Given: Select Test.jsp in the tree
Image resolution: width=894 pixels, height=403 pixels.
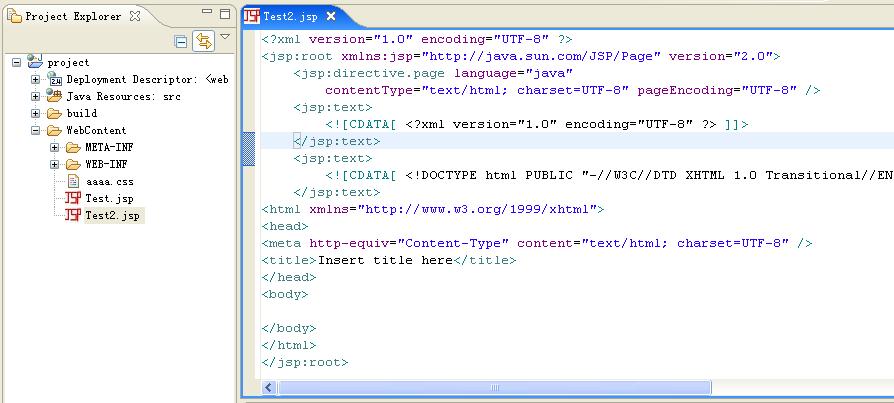Looking at the screenshot, I should [109, 198].
